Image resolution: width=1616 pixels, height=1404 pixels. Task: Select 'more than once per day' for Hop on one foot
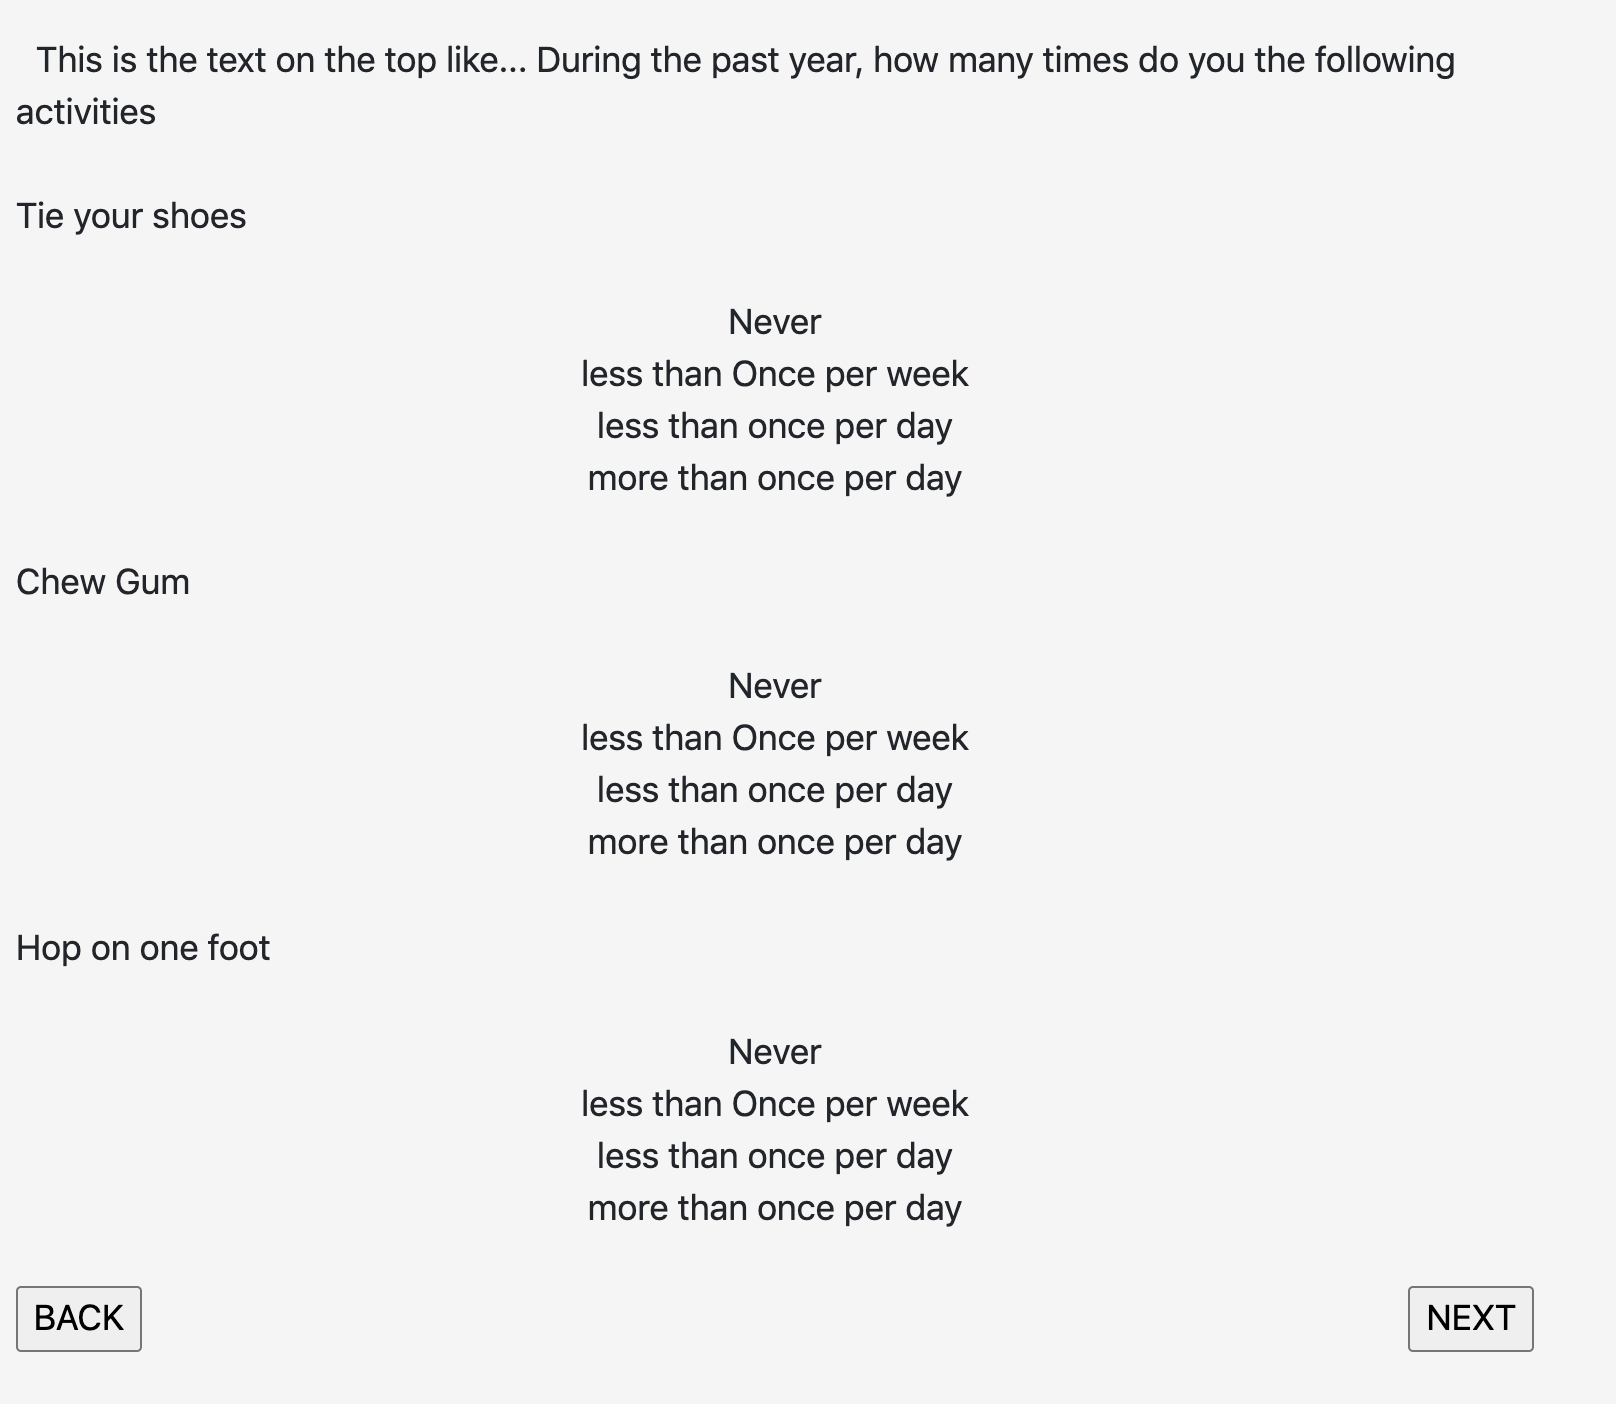click(774, 1208)
